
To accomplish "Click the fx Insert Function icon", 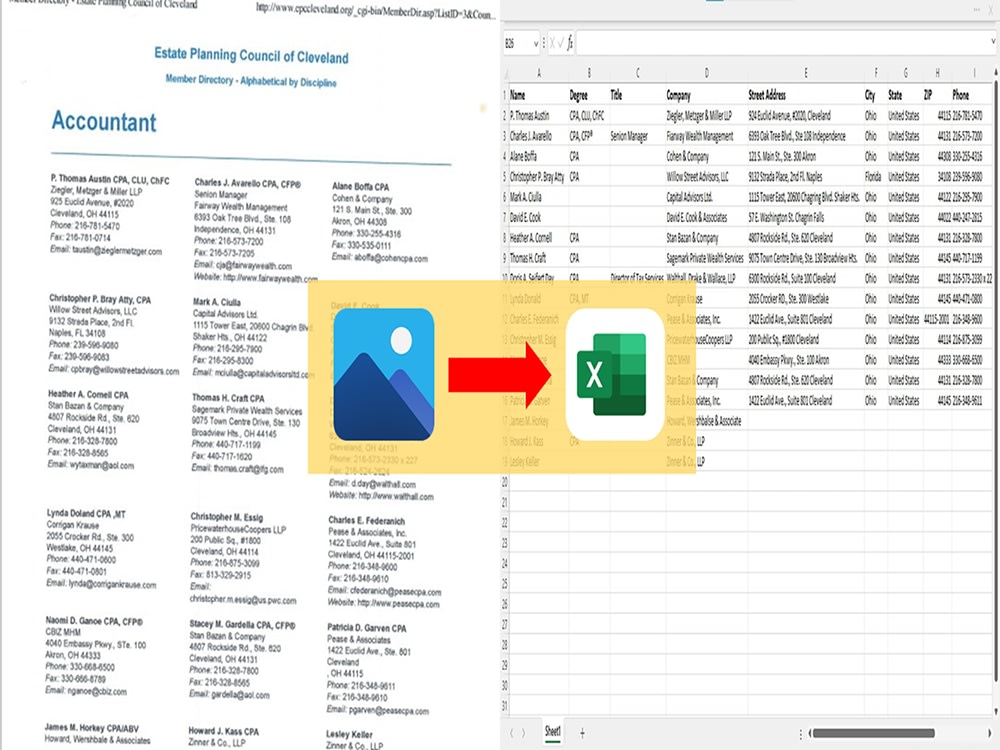I will tap(570, 43).
